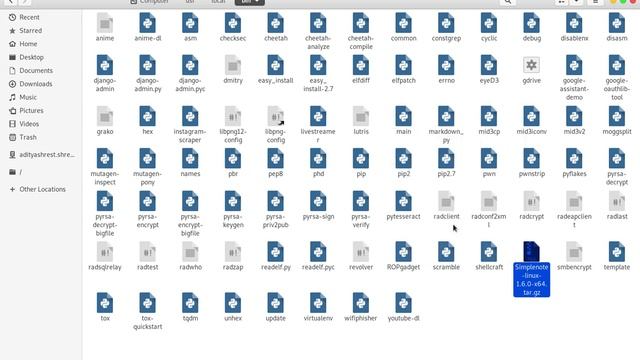Select the pwnstrip file icon
Image resolution: width=640 pixels, height=360 pixels.
pyautogui.click(x=531, y=158)
